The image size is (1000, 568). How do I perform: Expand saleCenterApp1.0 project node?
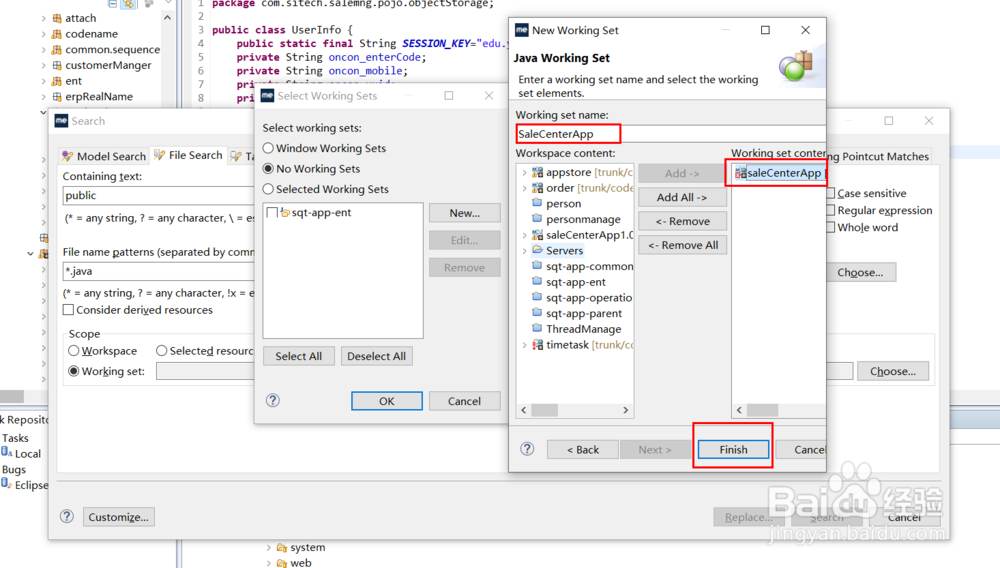tap(524, 235)
